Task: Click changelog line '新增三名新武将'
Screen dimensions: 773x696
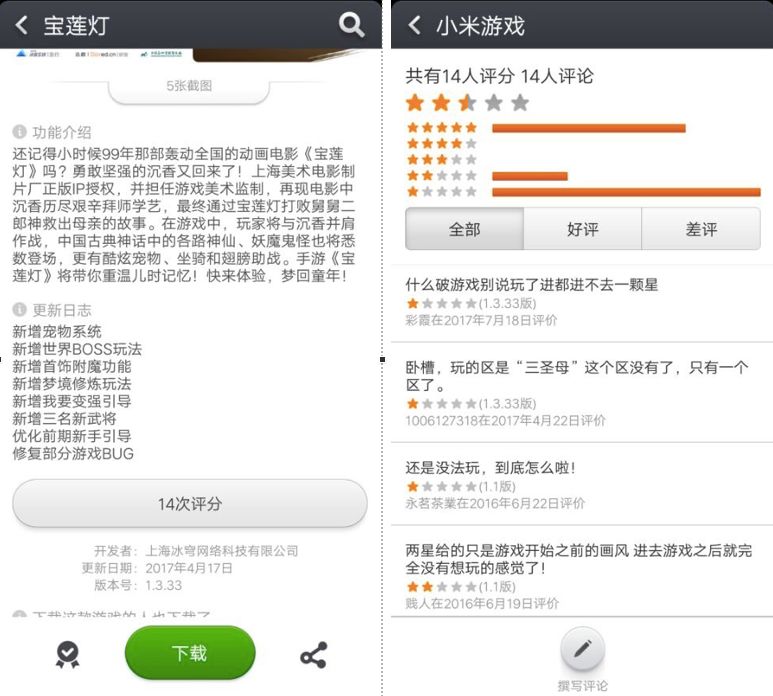Action: coord(65,418)
